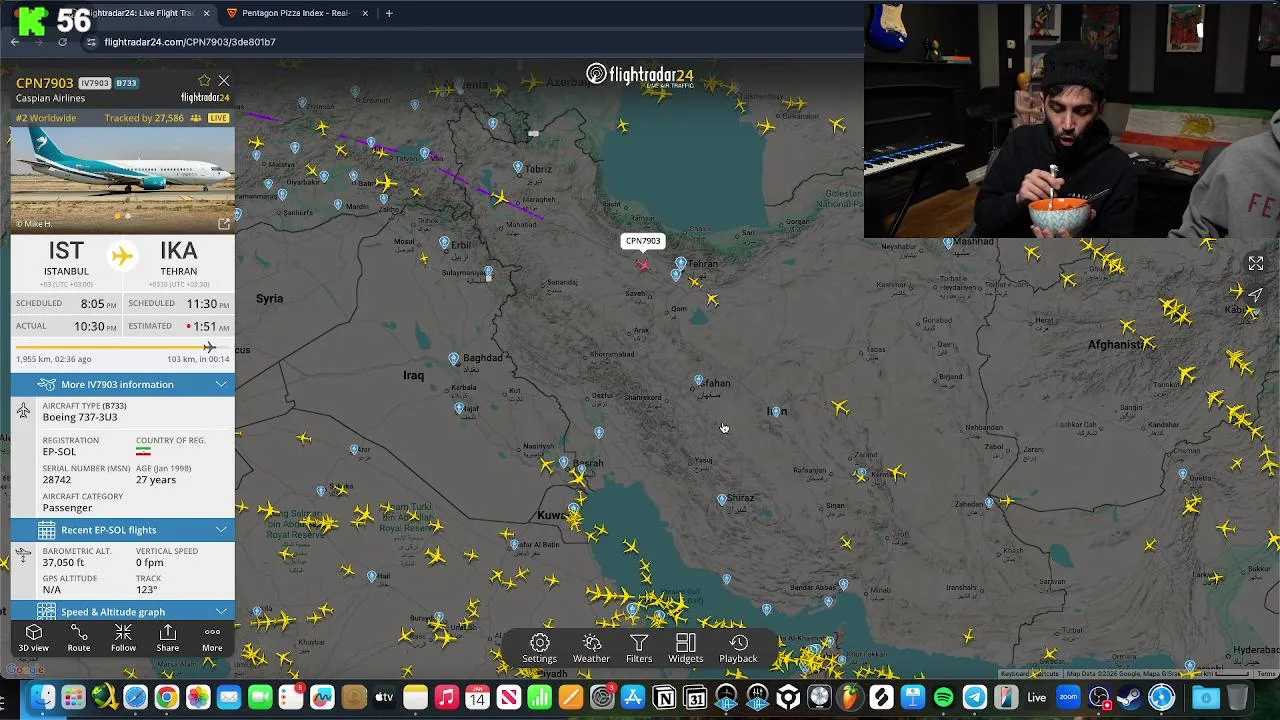Click the 'Boeing 737-3U3' aircraft type text
1280x720 pixels.
pos(80,417)
